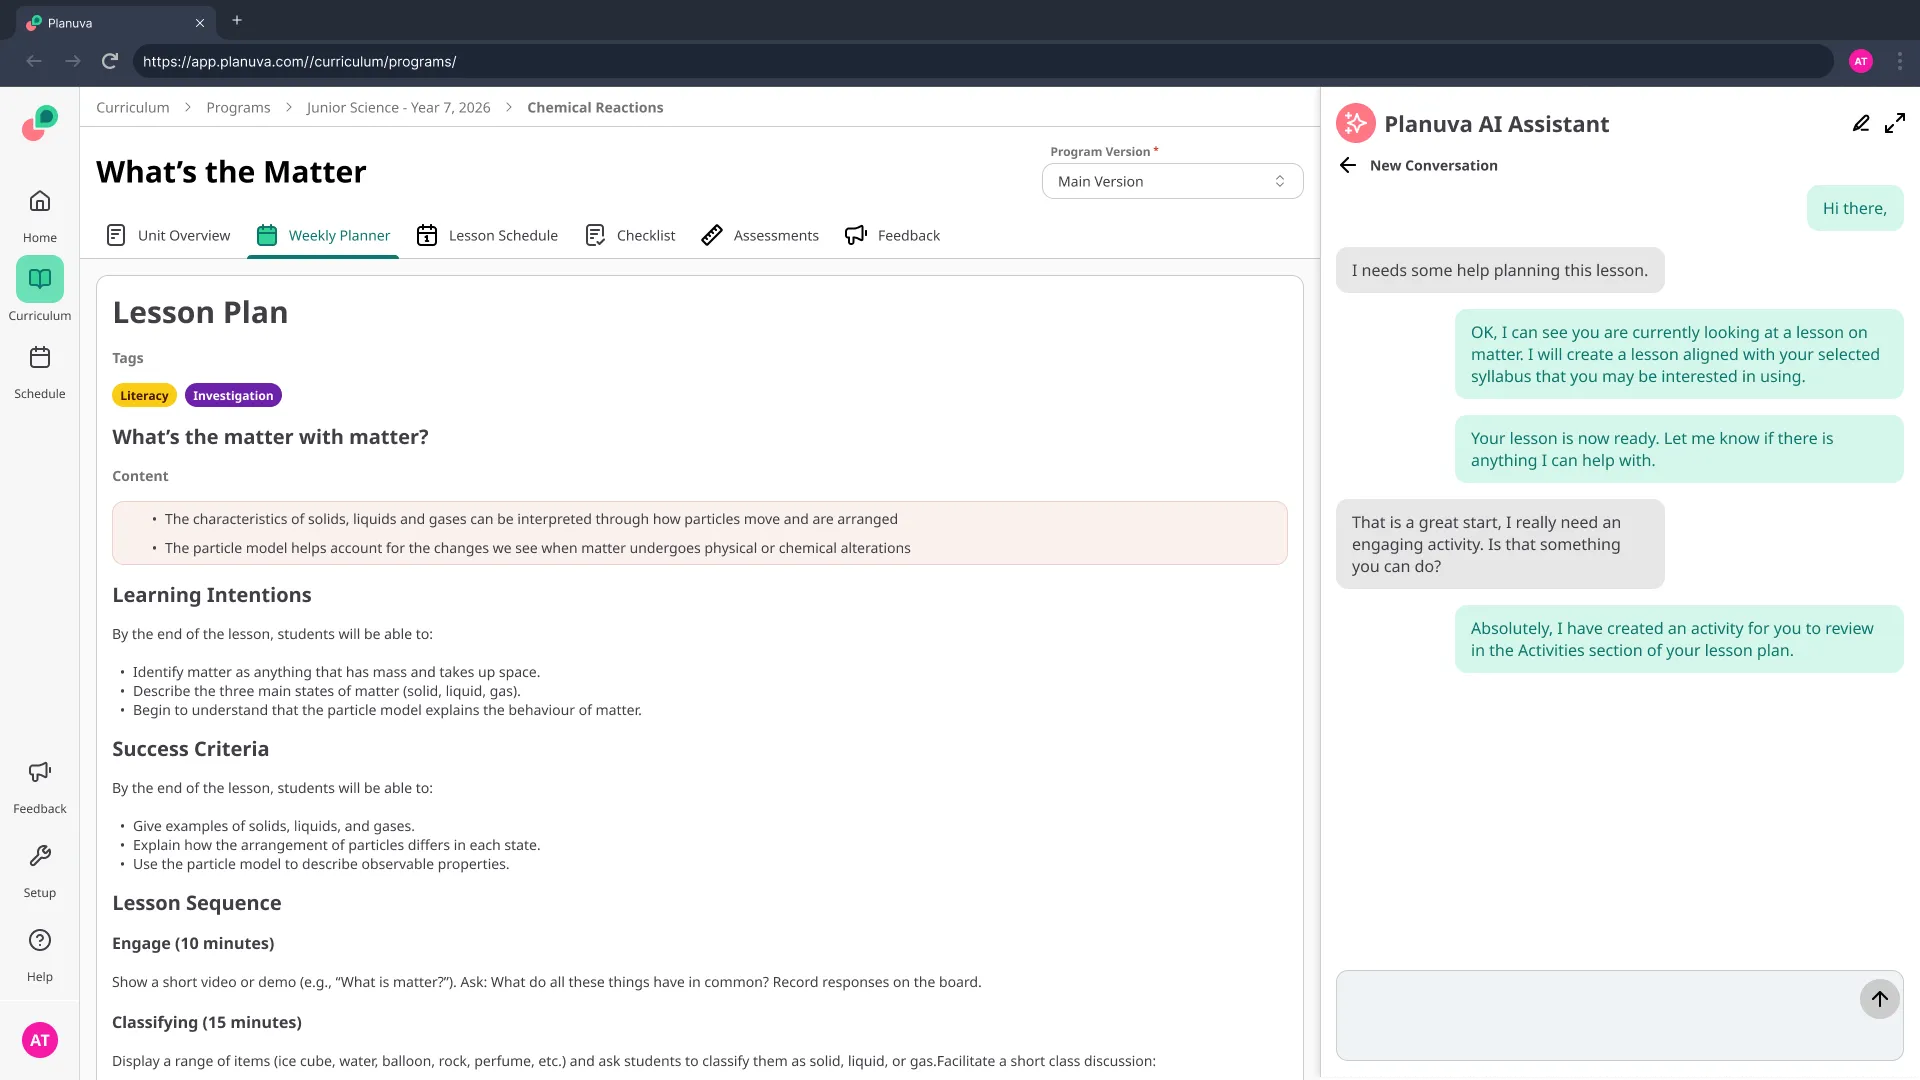1920x1080 pixels.
Task: Reload the page in browser
Action: click(x=110, y=62)
